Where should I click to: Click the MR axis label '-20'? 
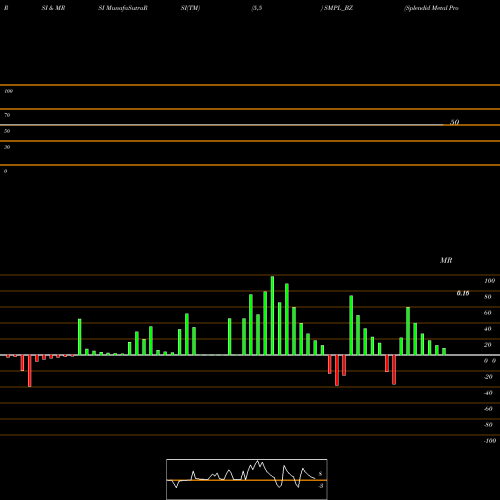coord(488,377)
